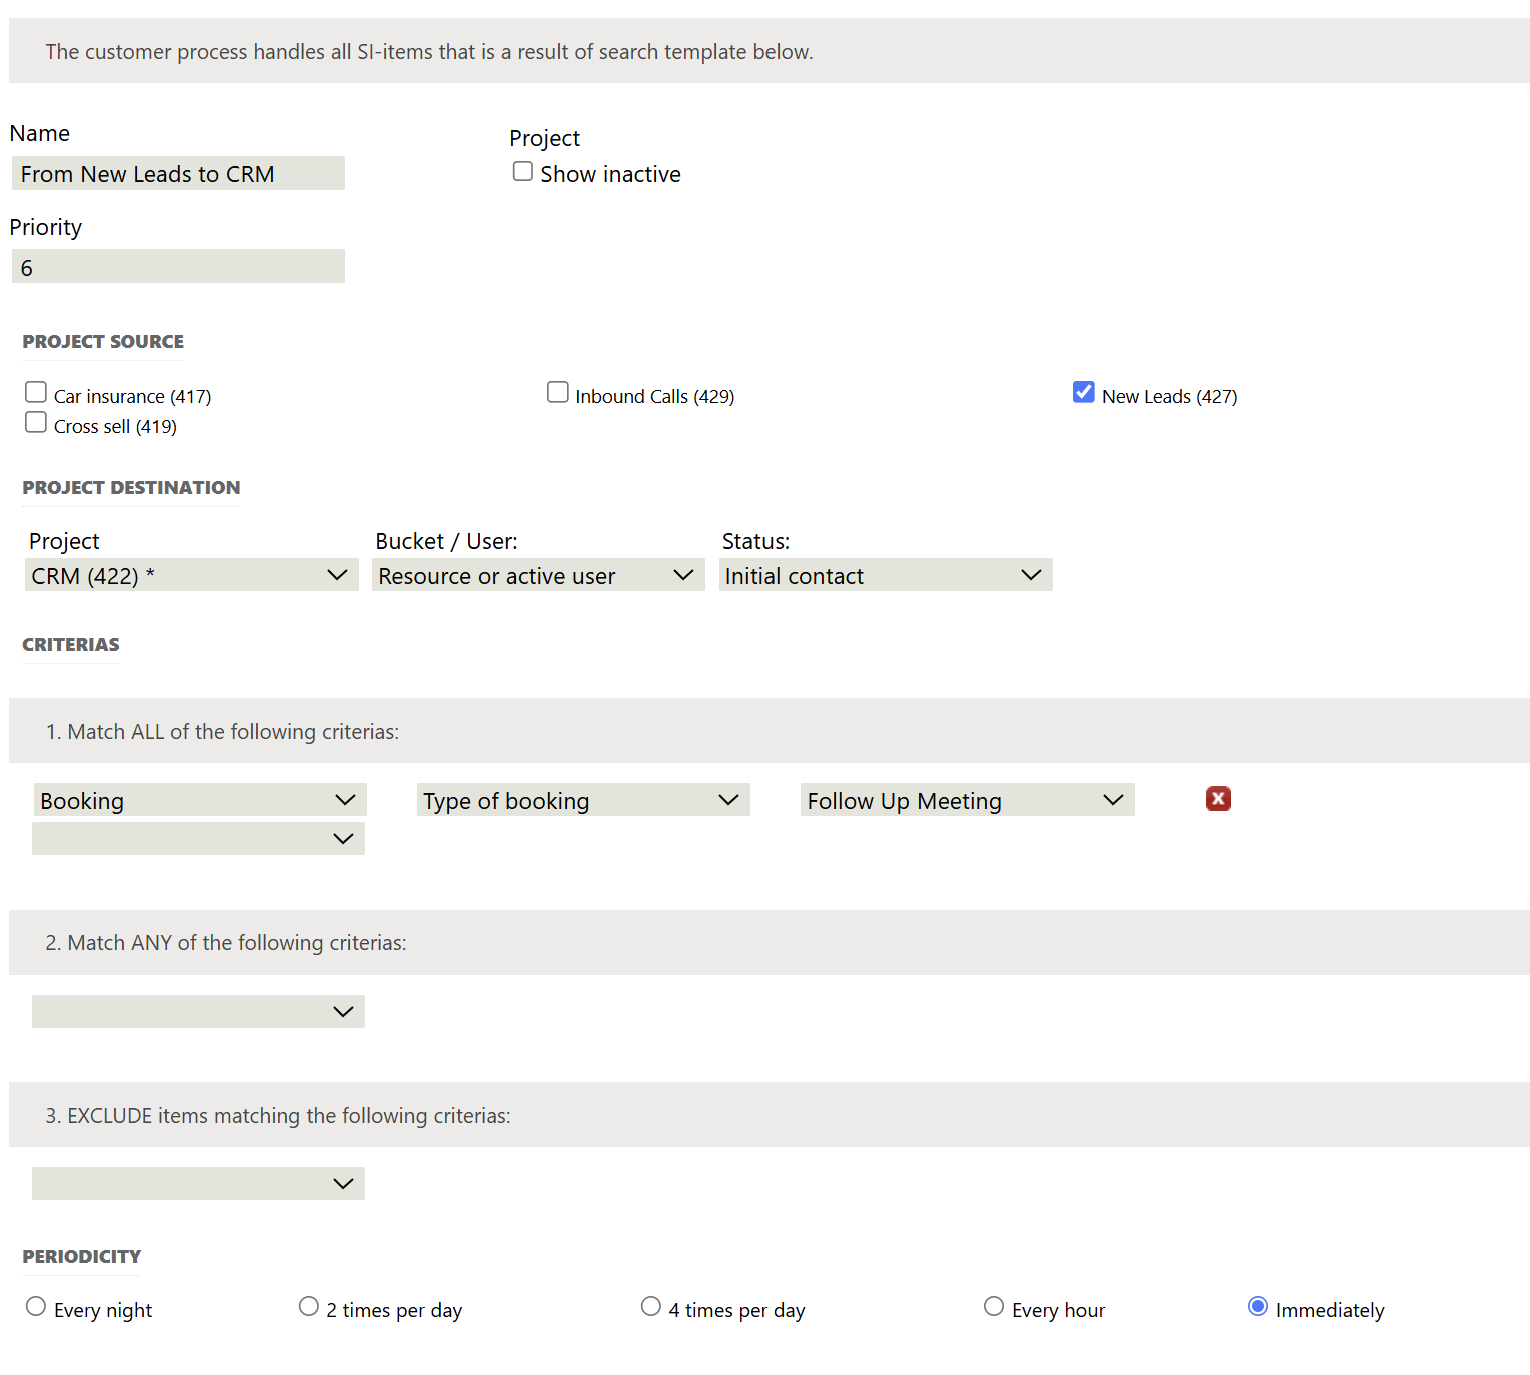1530x1375 pixels.
Task: Open the Initial contact status dropdown
Action: [x=884, y=575]
